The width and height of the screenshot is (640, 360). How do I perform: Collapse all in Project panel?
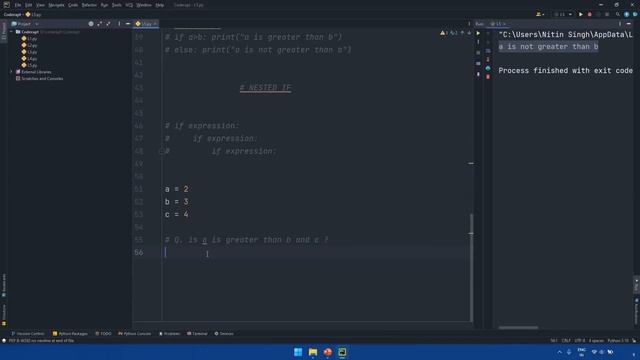pyautogui.click(x=108, y=24)
